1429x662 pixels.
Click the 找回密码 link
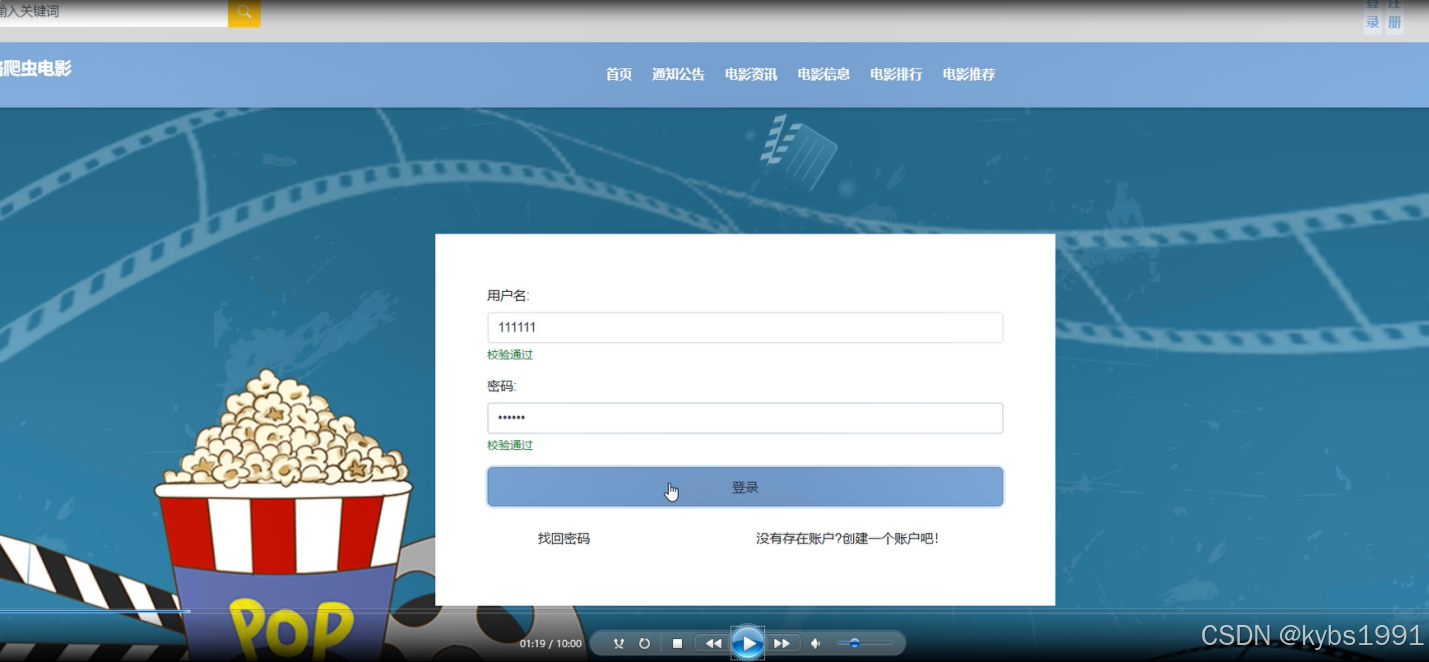(x=564, y=538)
